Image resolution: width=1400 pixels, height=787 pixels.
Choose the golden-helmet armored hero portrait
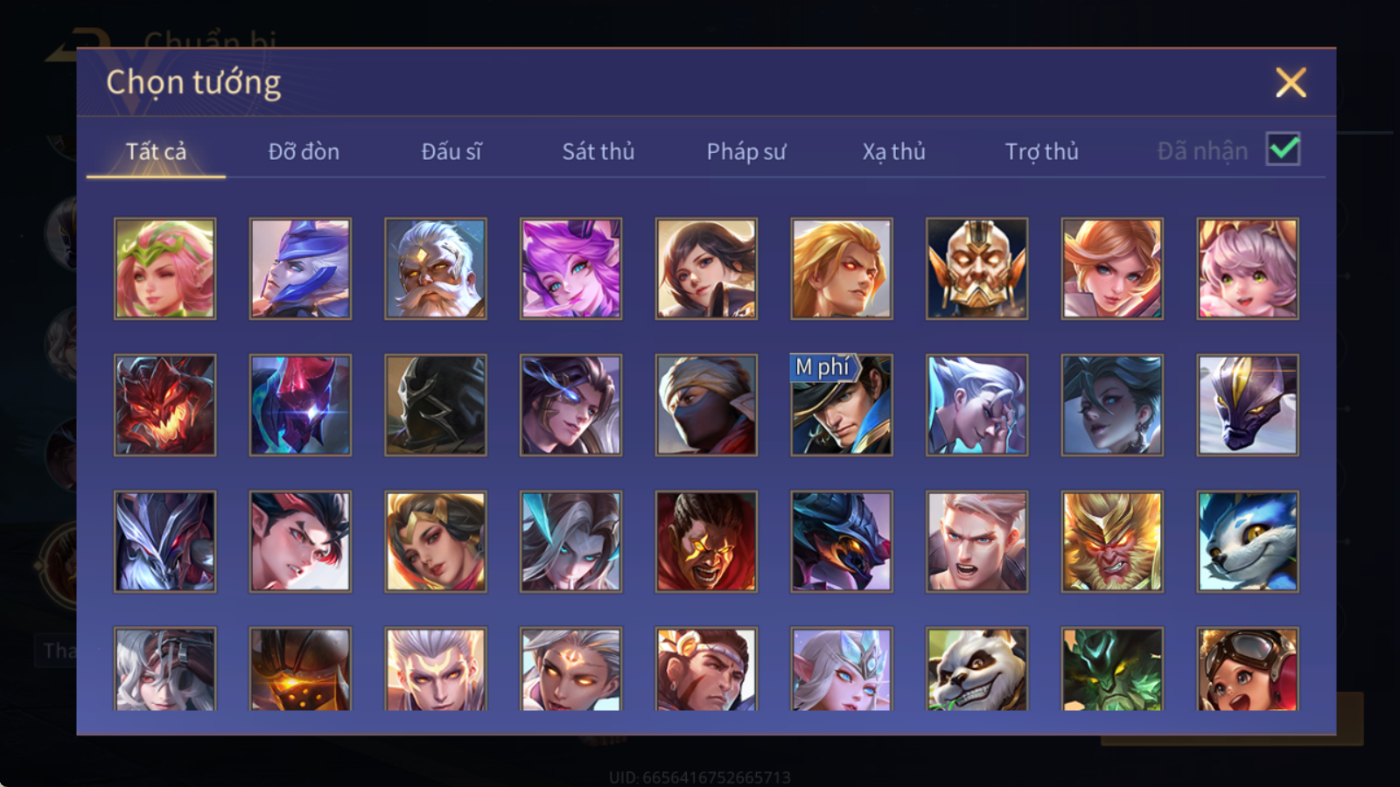pos(977,269)
